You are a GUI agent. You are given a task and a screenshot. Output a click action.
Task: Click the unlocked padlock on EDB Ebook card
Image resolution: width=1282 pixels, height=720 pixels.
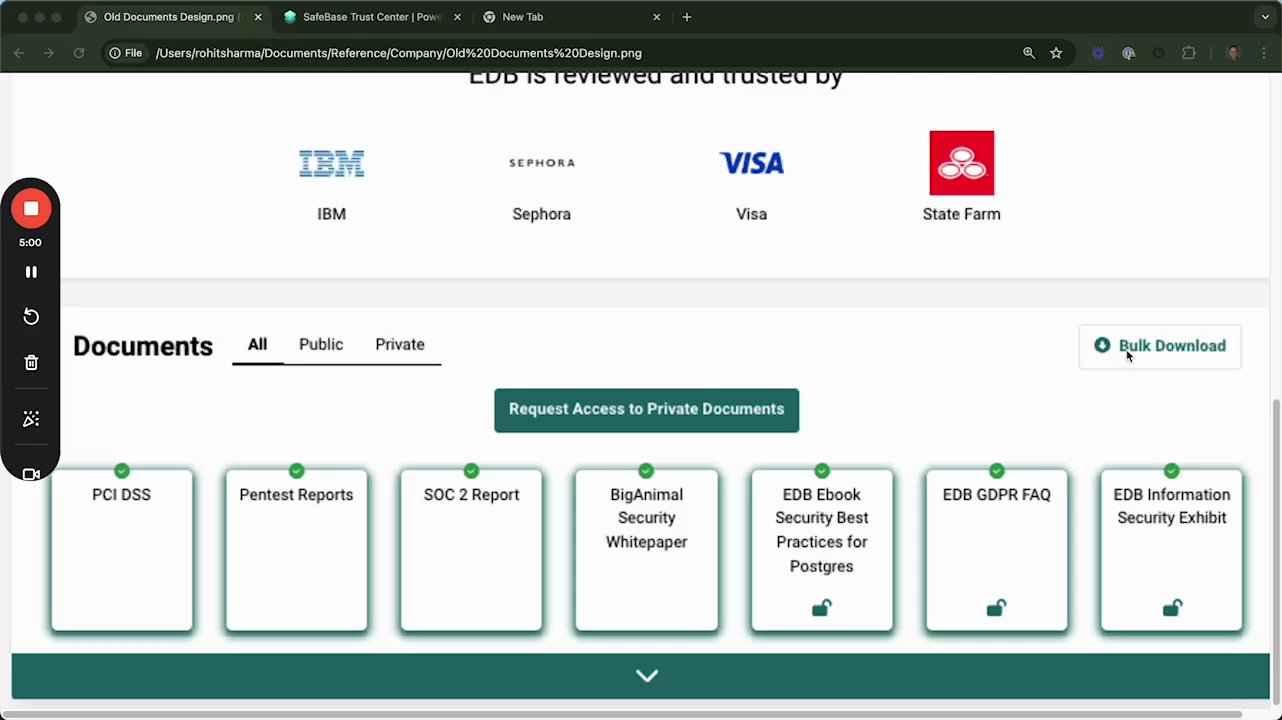point(822,608)
